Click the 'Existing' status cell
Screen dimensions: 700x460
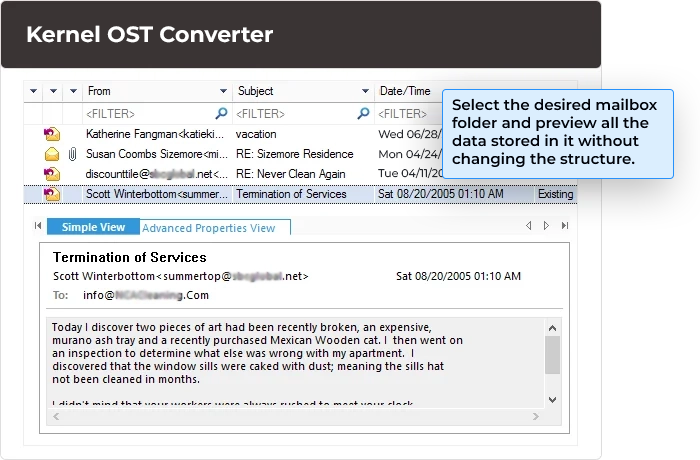[x=555, y=194]
